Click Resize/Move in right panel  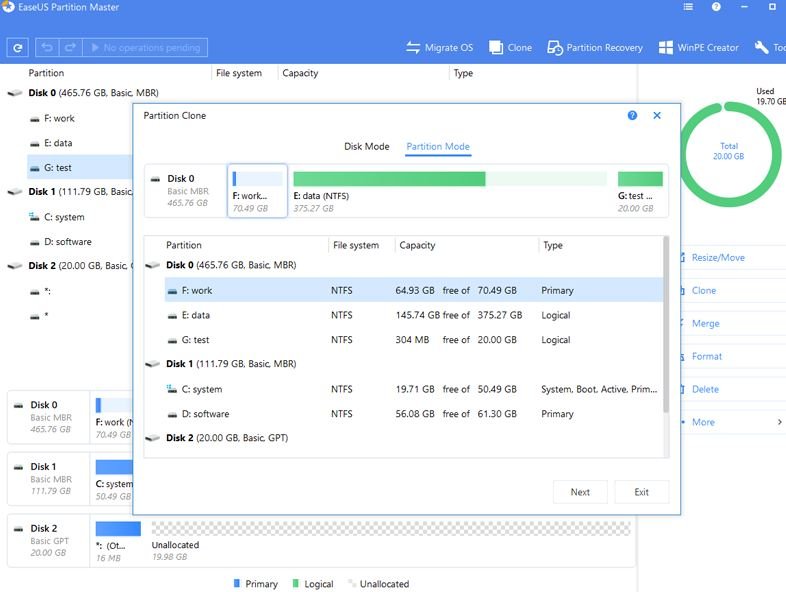[718, 258]
